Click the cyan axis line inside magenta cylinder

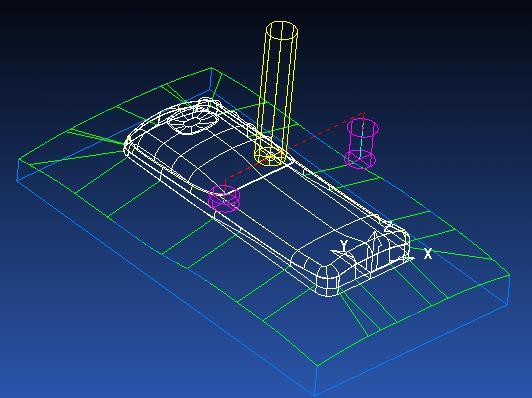click(x=362, y=138)
